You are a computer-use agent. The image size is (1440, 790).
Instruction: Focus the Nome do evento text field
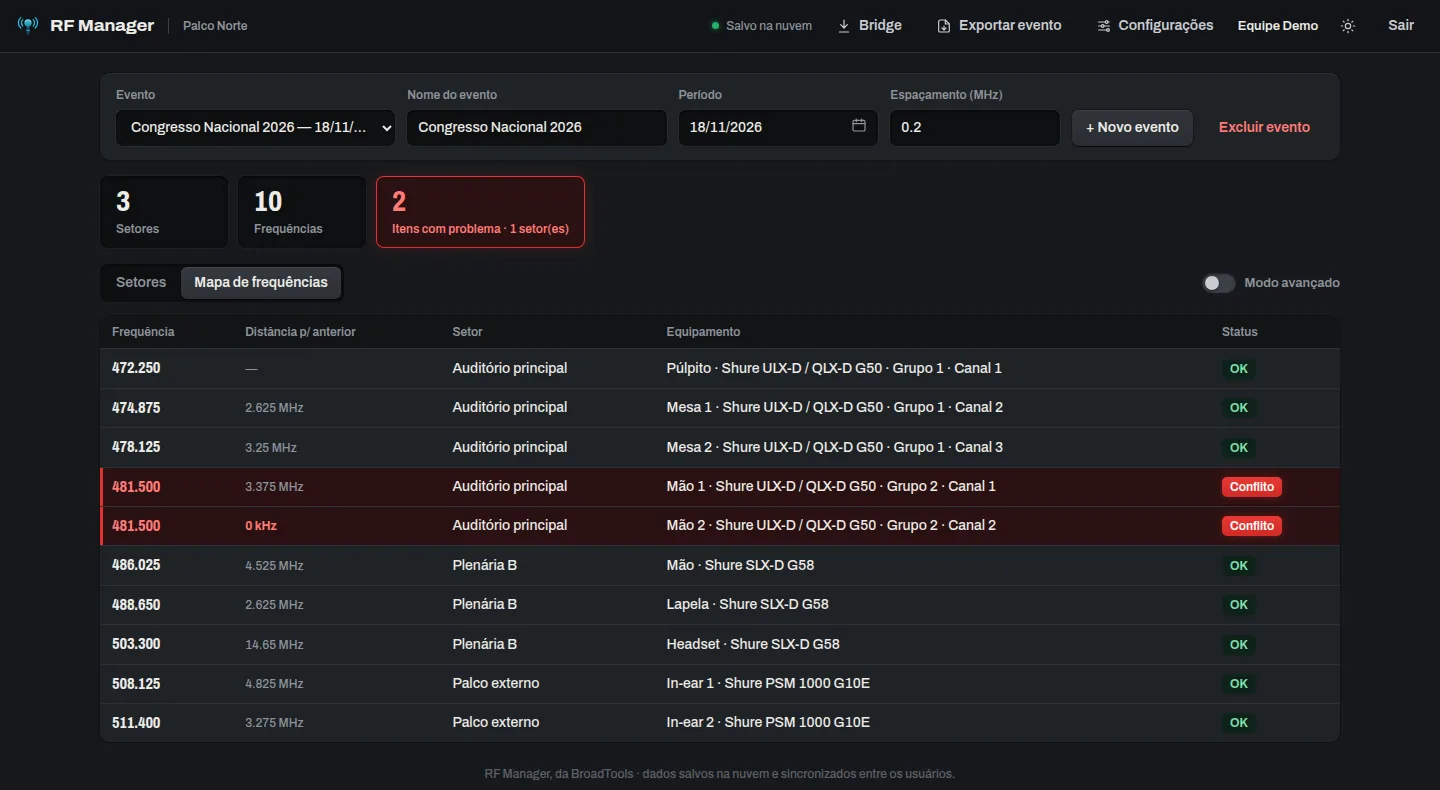[x=536, y=128]
